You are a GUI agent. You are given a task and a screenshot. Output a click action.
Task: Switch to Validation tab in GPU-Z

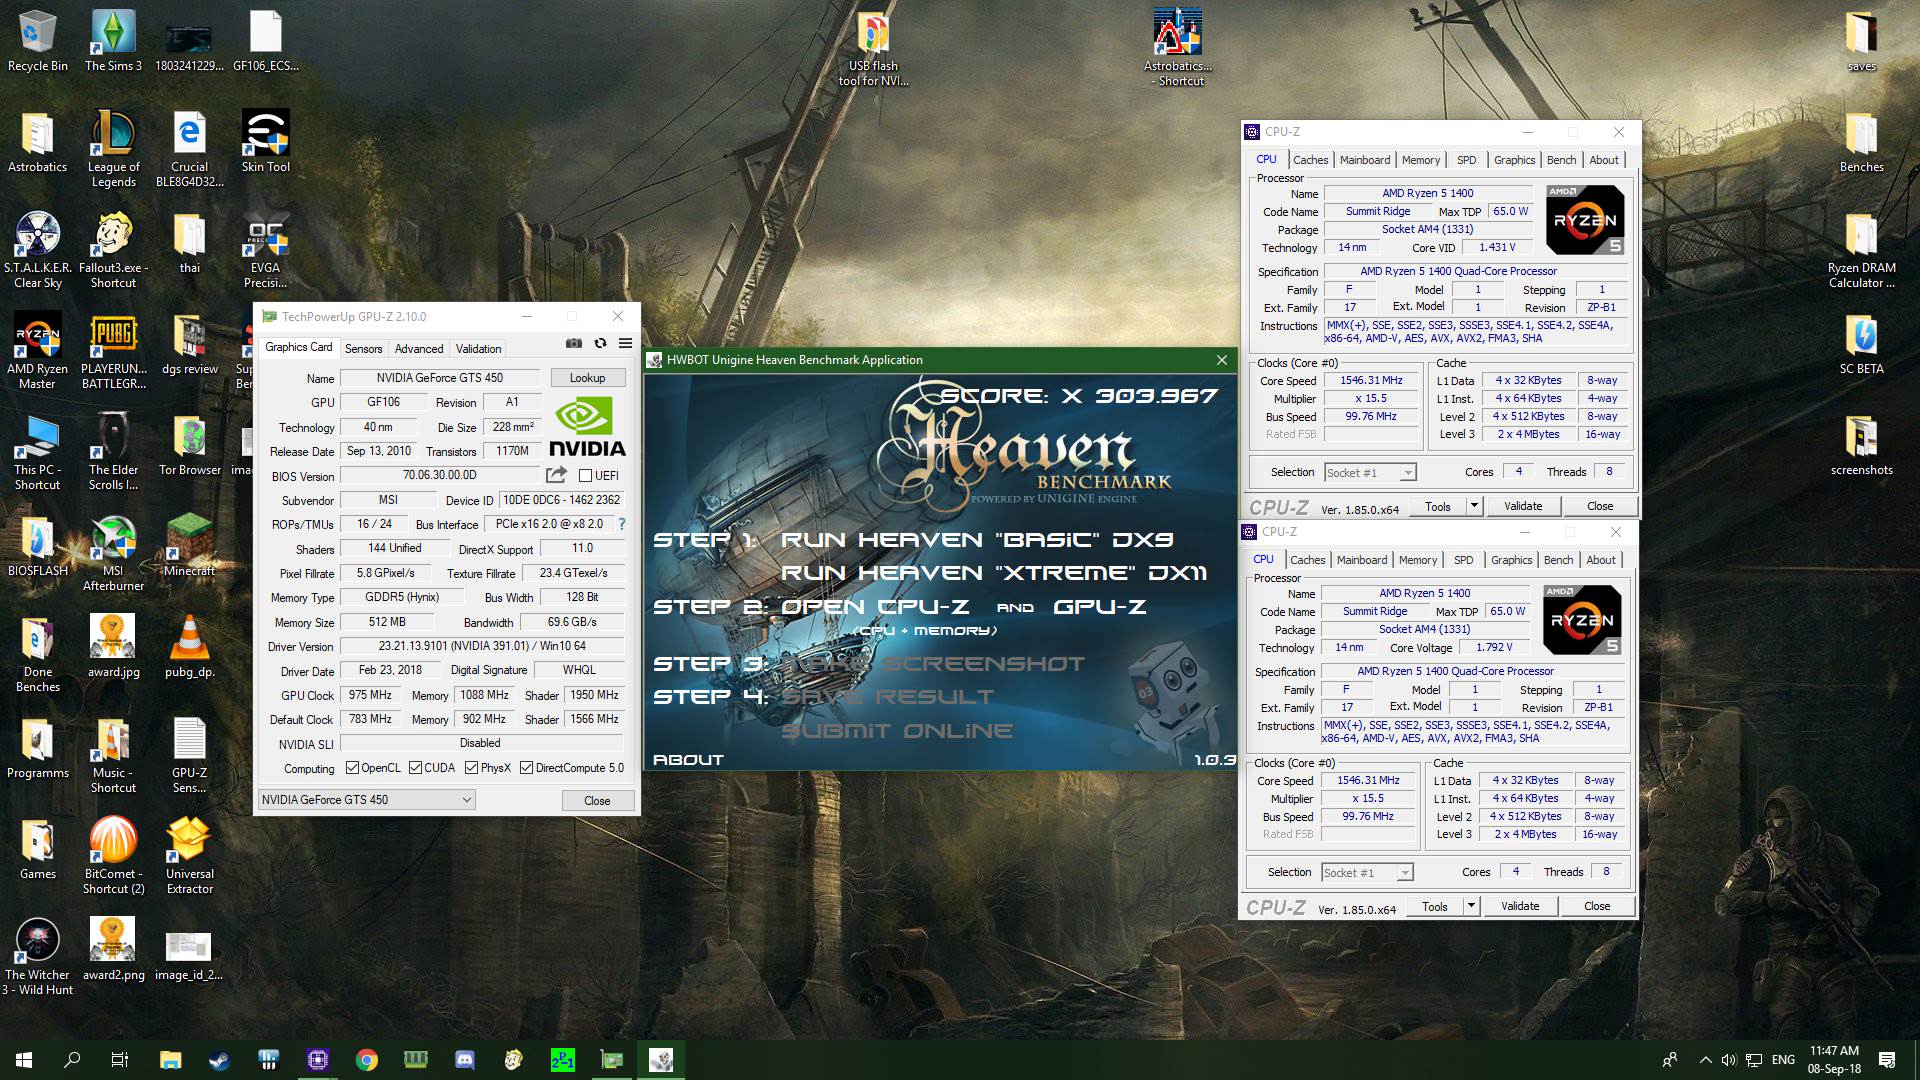pos(478,349)
